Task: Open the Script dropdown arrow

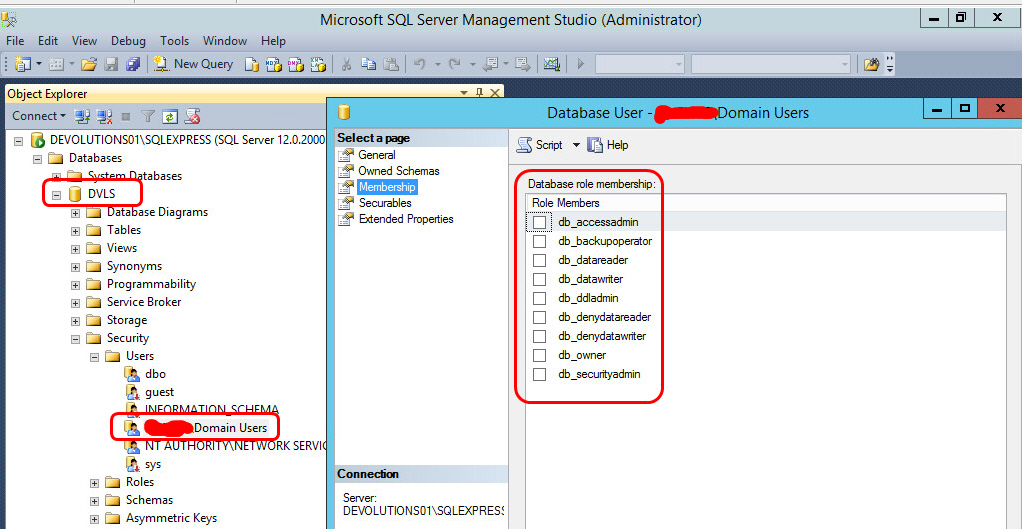Action: tap(576, 145)
